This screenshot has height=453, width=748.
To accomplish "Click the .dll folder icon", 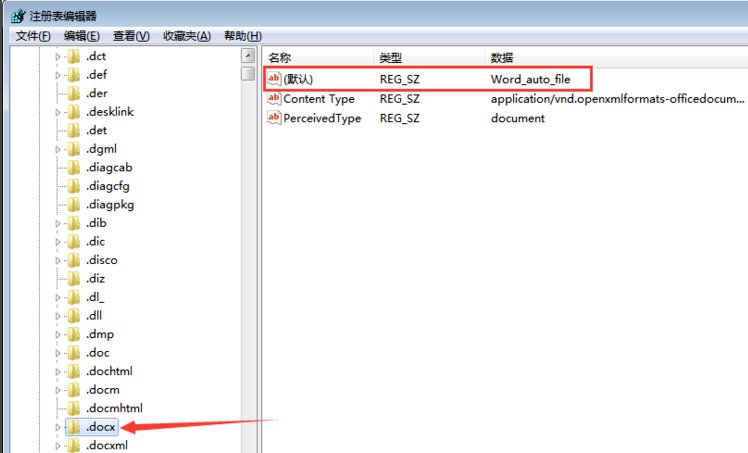I will point(73,316).
